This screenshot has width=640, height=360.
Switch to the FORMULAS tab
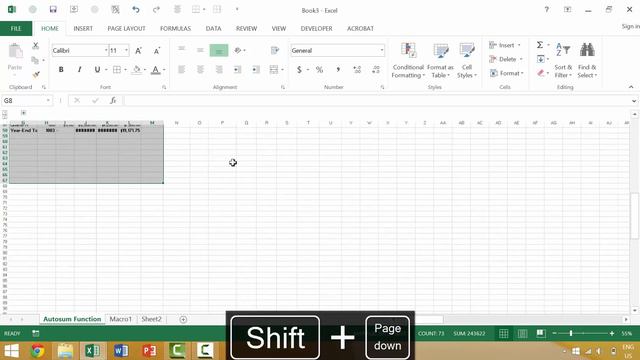click(176, 29)
